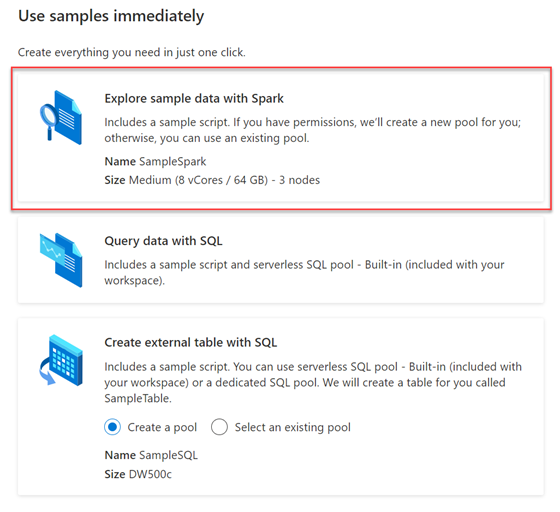Select the Select an existing pool option

click(x=219, y=427)
